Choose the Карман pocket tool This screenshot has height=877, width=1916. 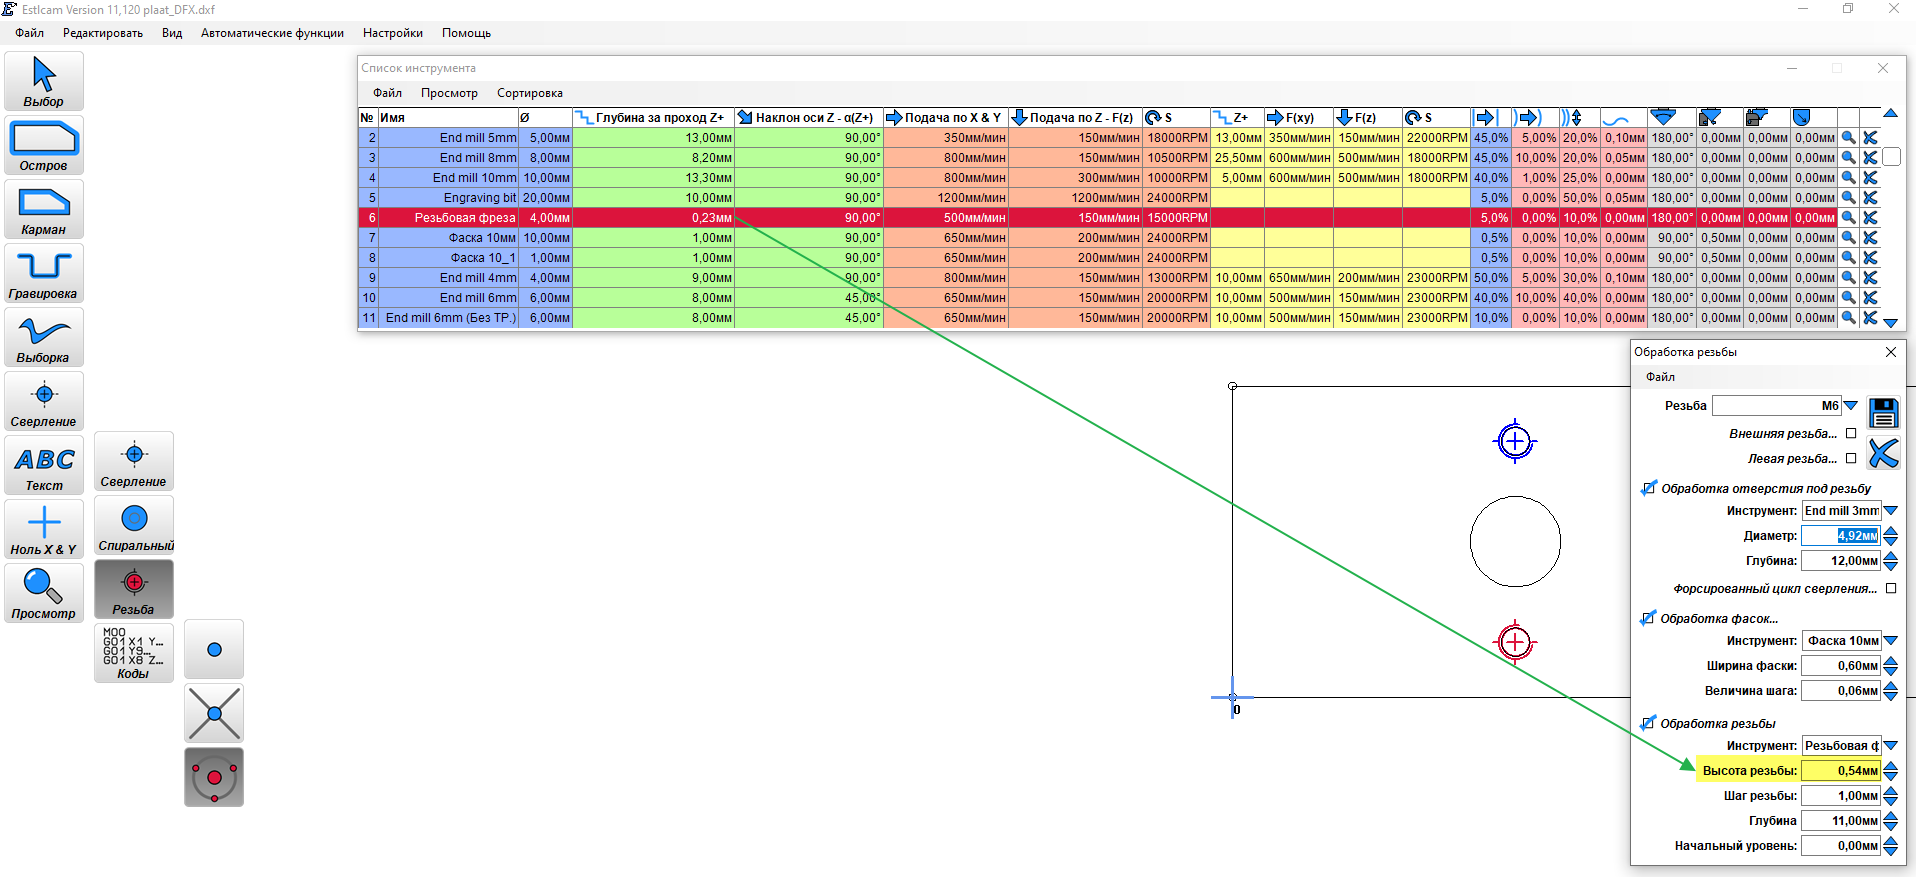[44, 209]
